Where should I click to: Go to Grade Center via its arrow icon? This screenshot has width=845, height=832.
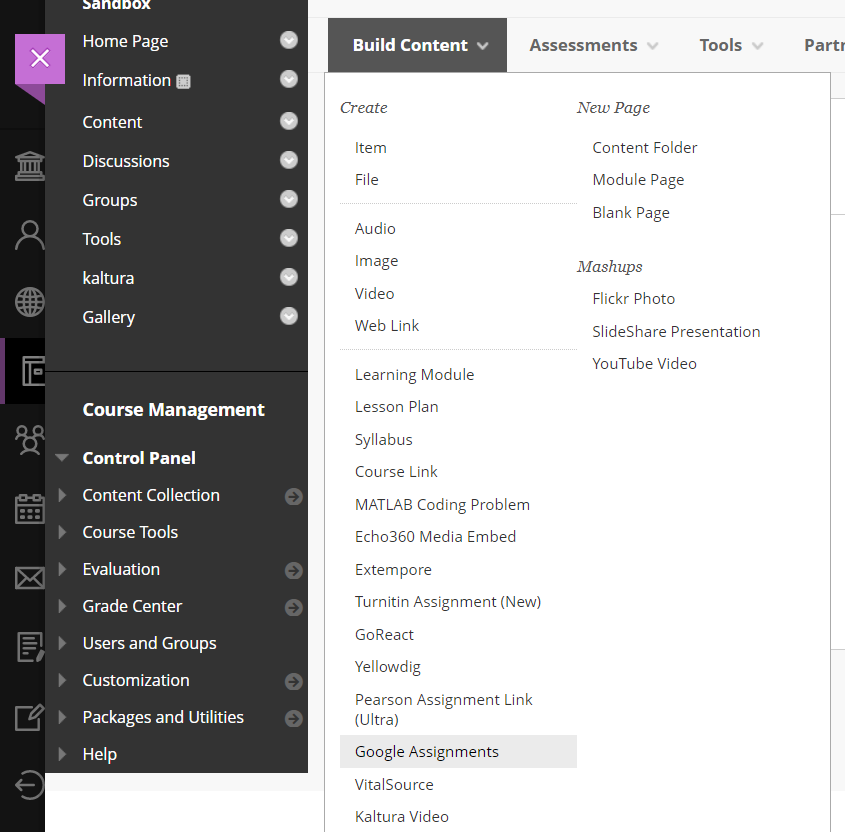click(x=294, y=607)
